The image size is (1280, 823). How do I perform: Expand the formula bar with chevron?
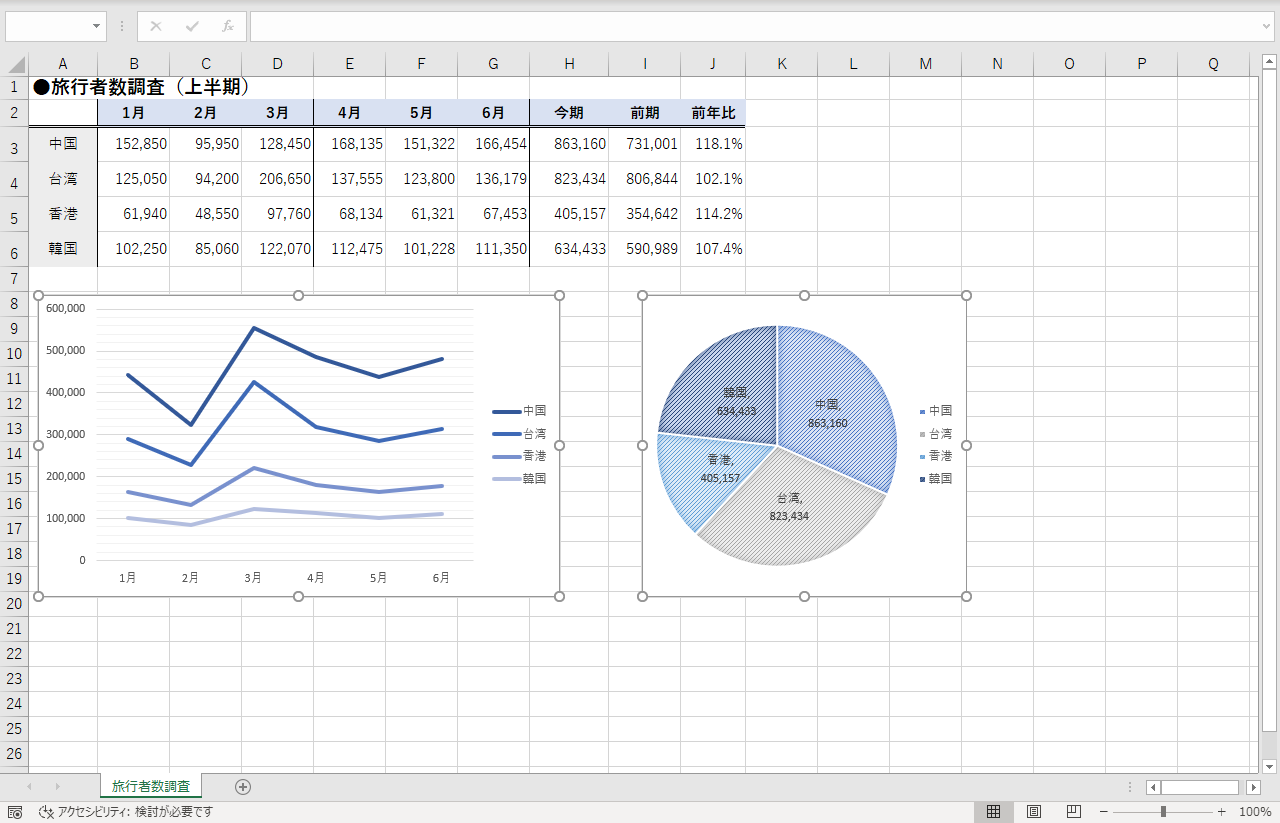click(1267, 26)
